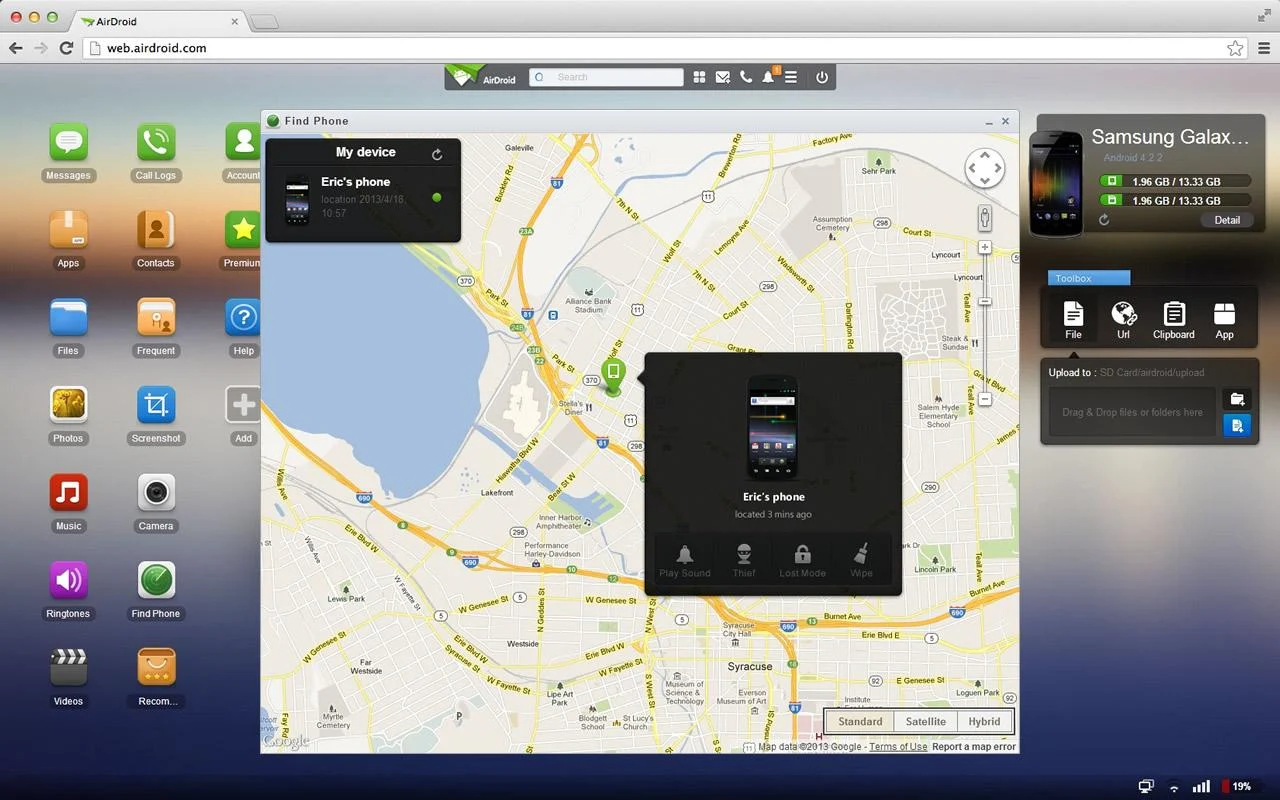Click the Lost Mode lock icon
Screen dimensions: 1280x800
point(802,555)
